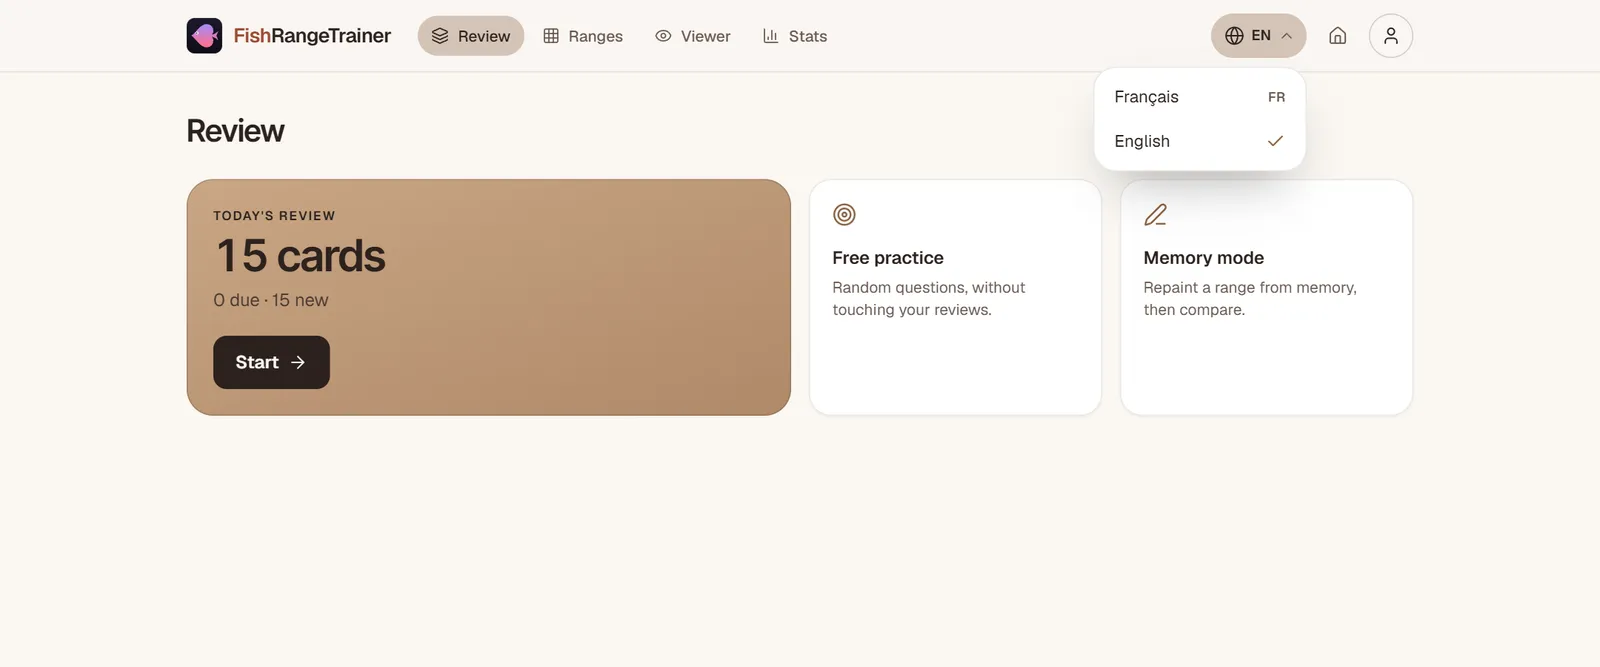This screenshot has height=667, width=1600.
Task: Click the Viewer eye icon
Action: tap(663, 36)
